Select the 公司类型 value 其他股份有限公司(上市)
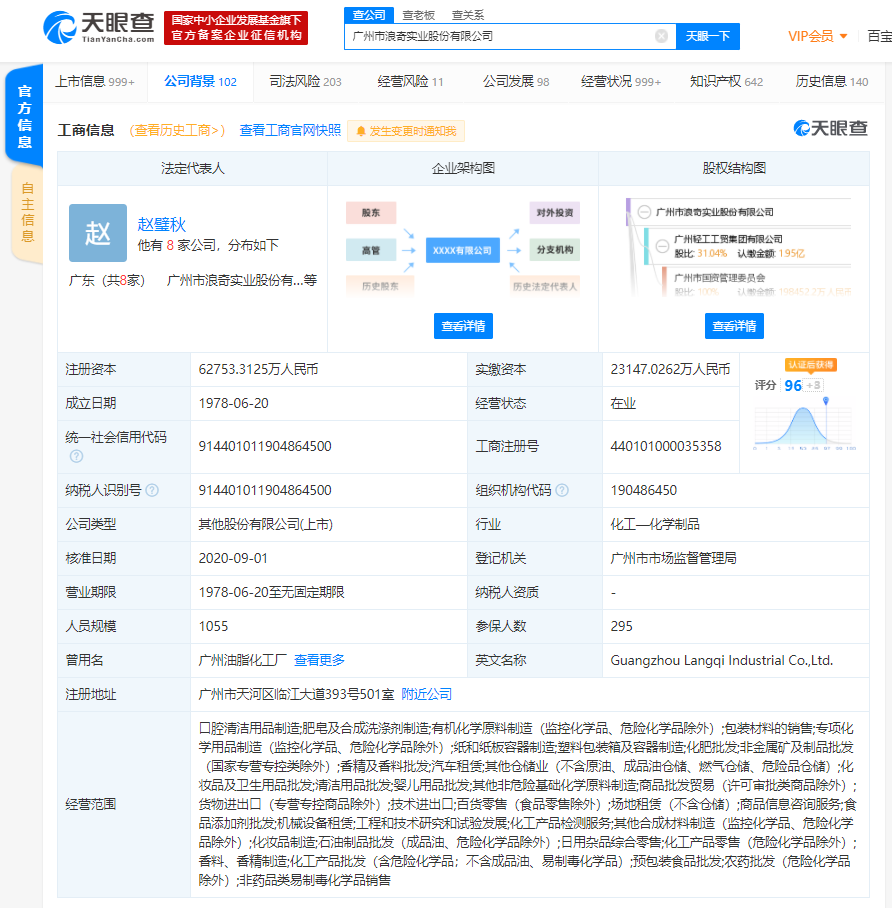This screenshot has height=908, width=892. [x=265, y=525]
